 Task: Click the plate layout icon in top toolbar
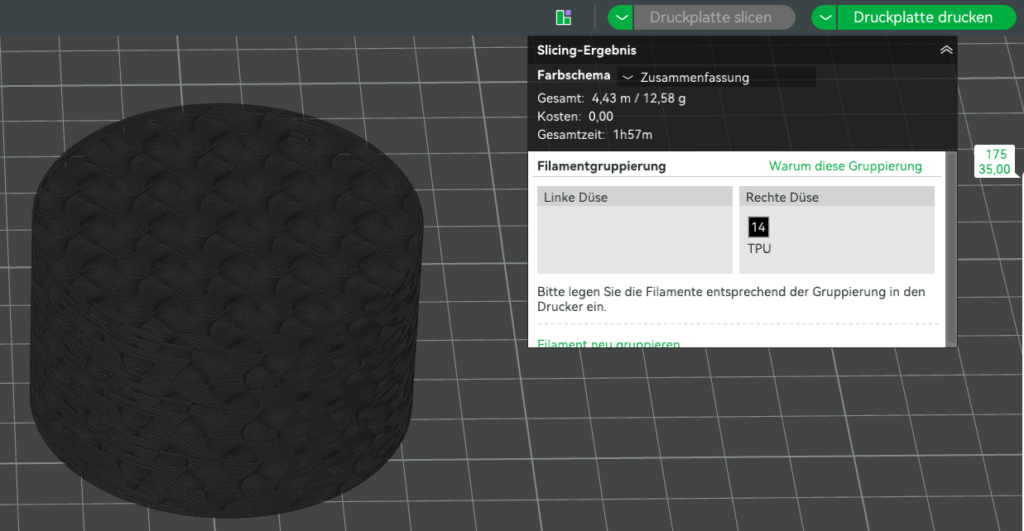(564, 17)
